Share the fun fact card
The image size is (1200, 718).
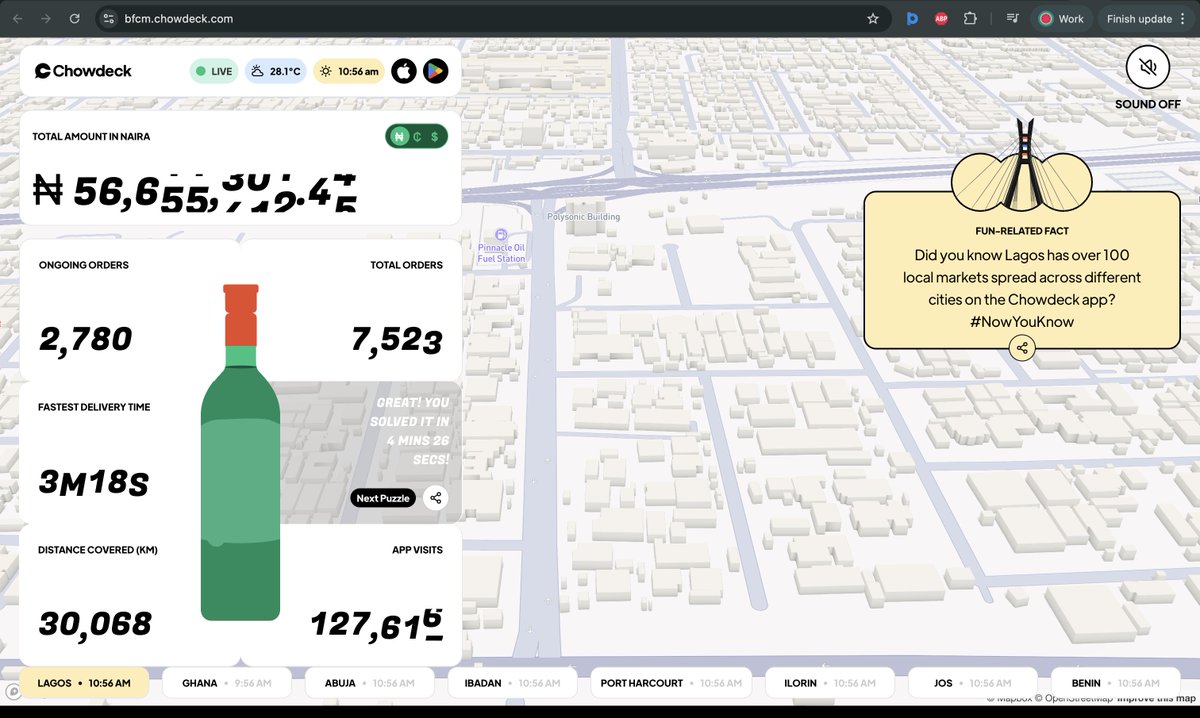click(1021, 348)
